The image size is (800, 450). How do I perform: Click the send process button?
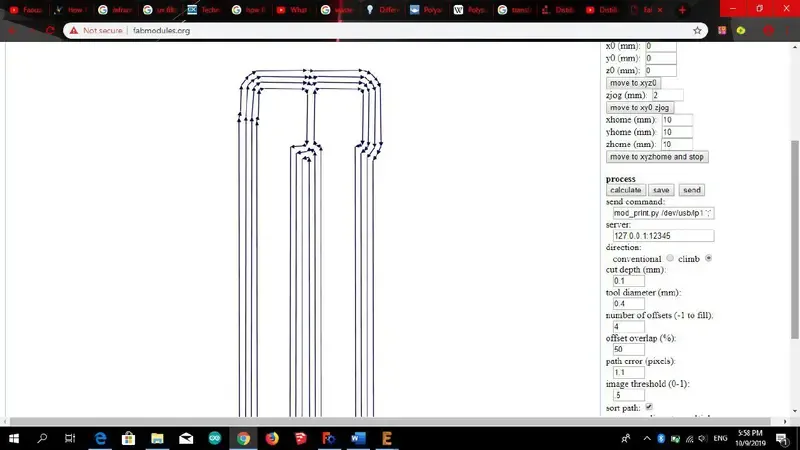(691, 190)
